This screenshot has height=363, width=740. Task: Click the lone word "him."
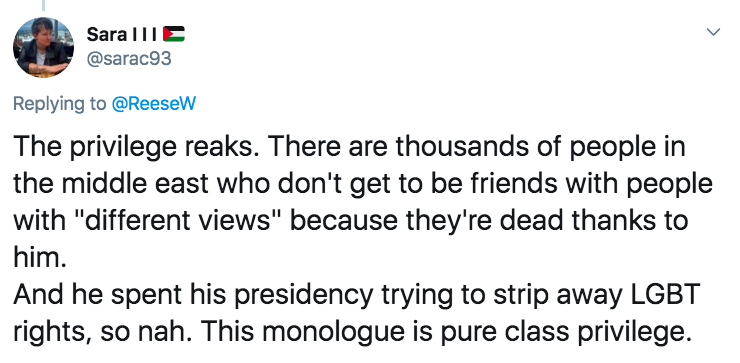(40, 257)
